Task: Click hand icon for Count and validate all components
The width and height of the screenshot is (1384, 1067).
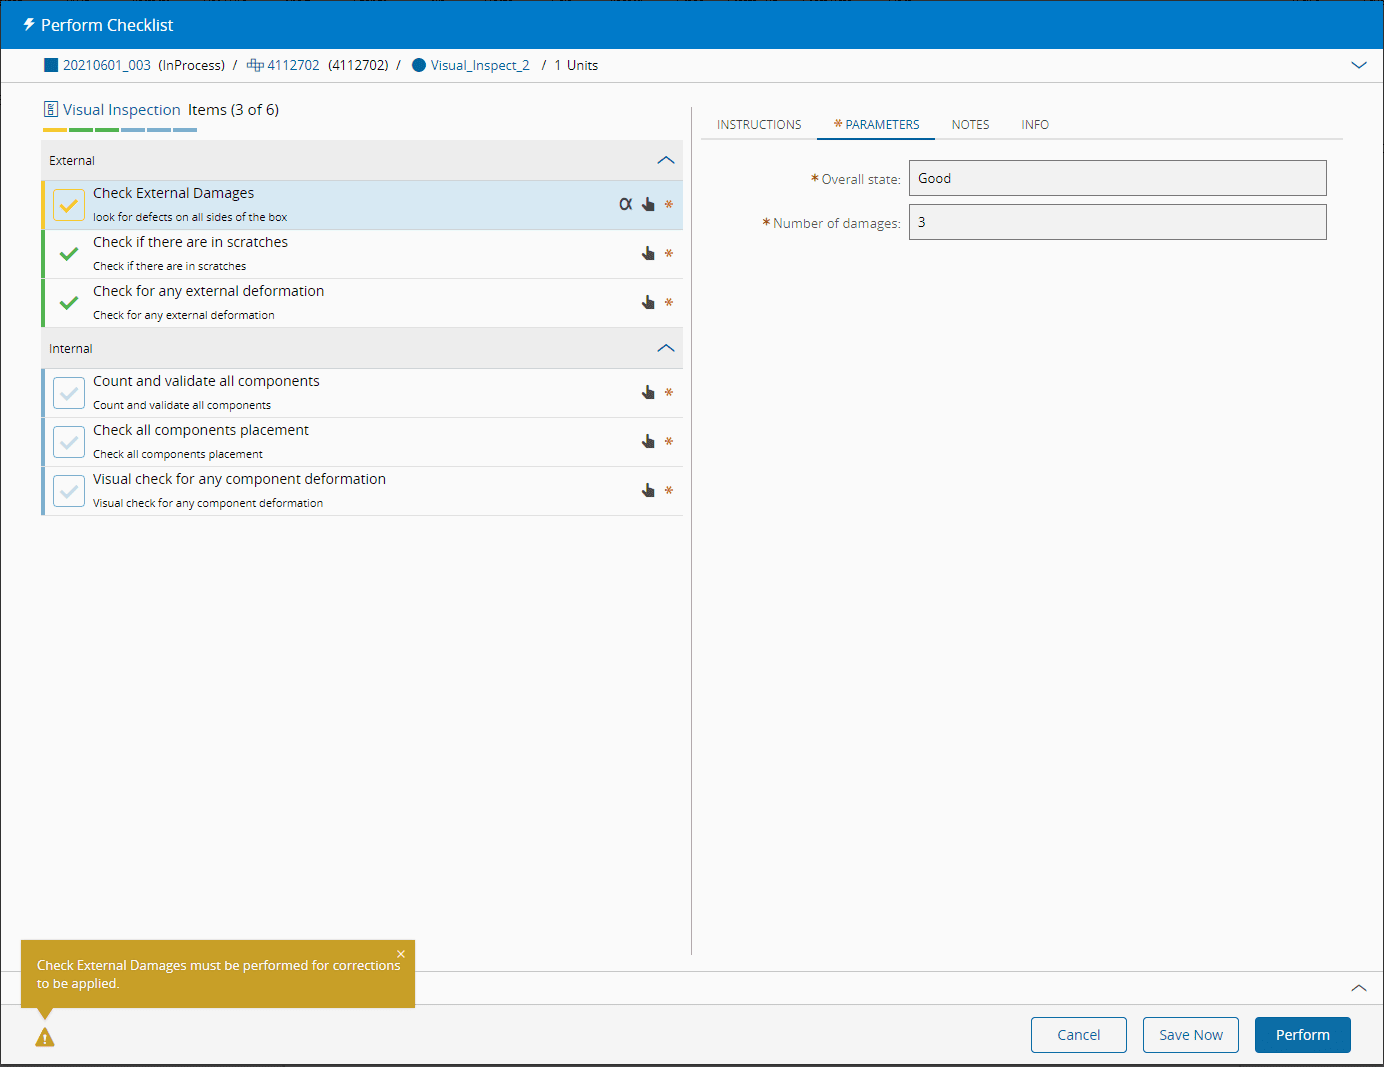Action: click(648, 392)
